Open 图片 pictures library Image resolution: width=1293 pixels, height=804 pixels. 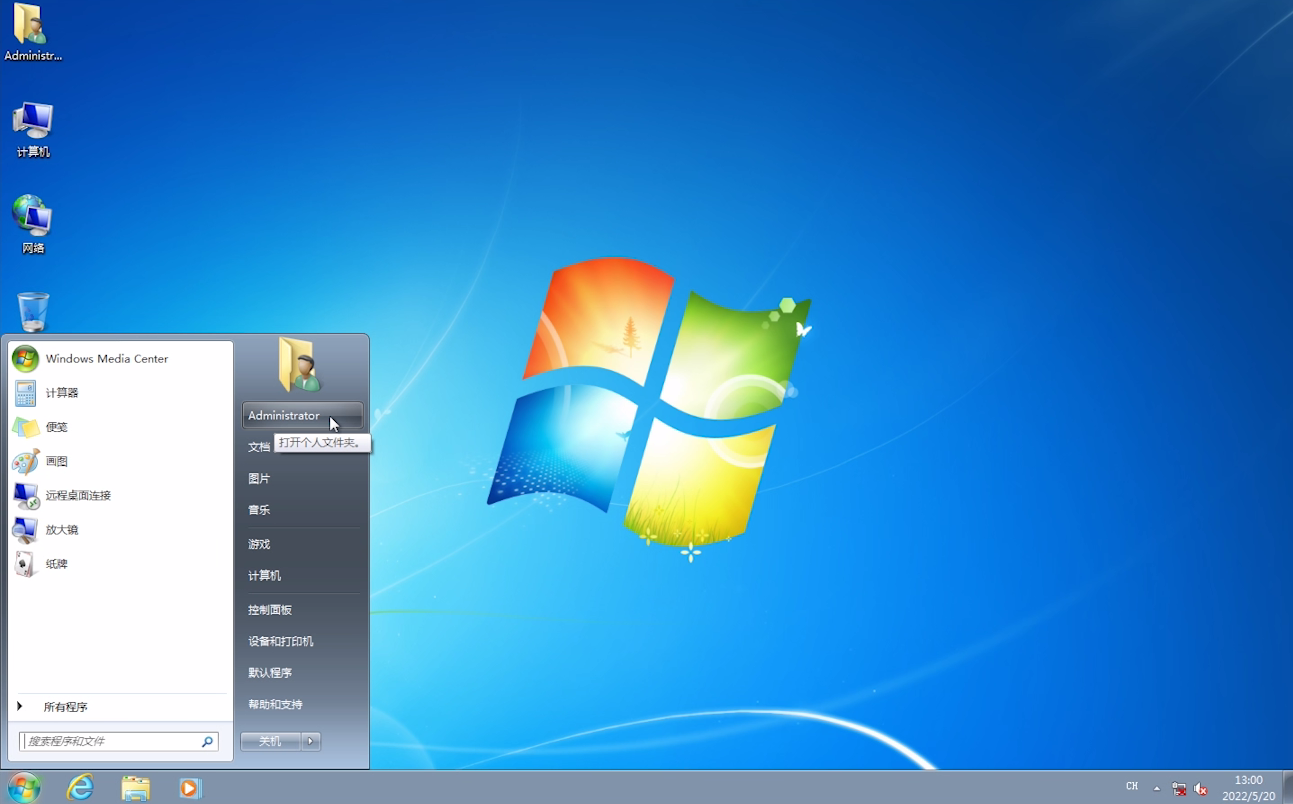click(302, 479)
